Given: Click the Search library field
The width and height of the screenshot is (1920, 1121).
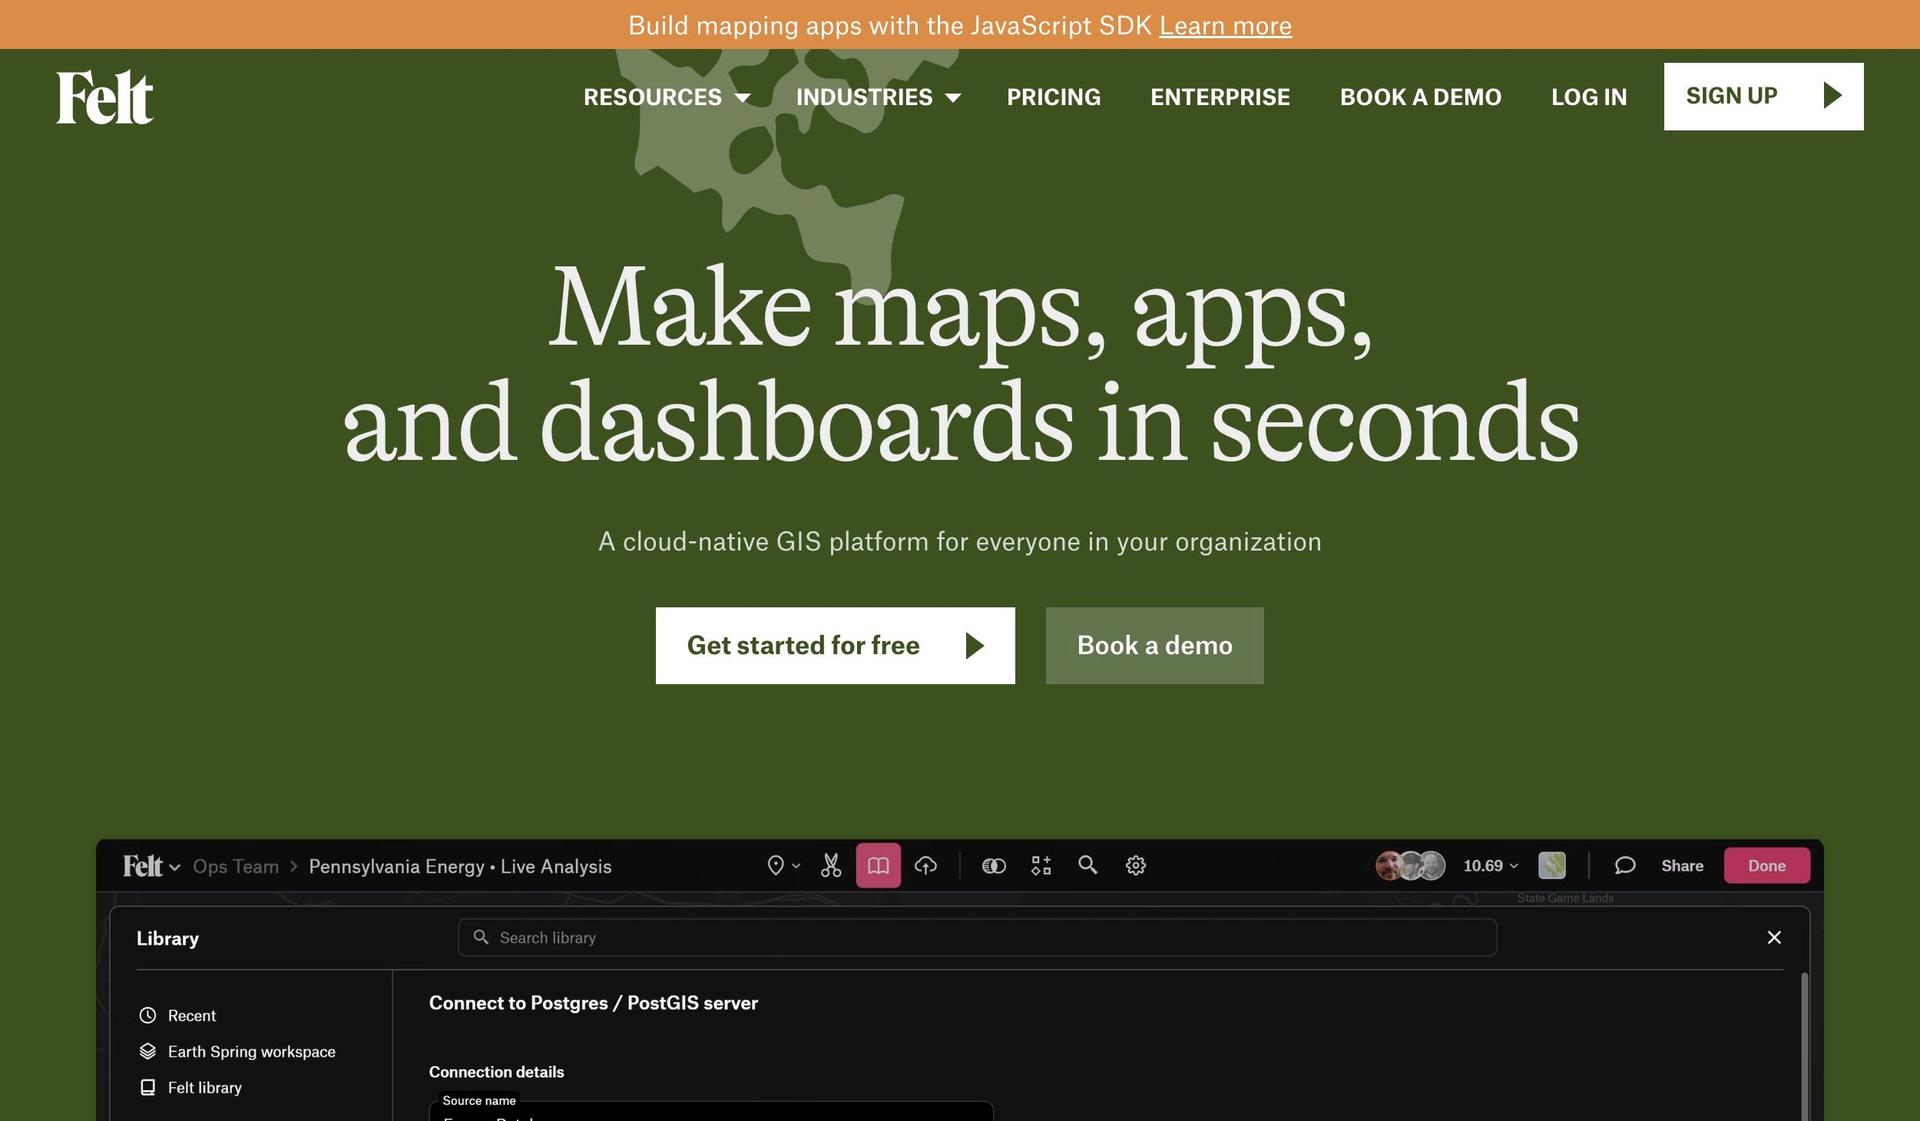Looking at the screenshot, I should [977, 938].
